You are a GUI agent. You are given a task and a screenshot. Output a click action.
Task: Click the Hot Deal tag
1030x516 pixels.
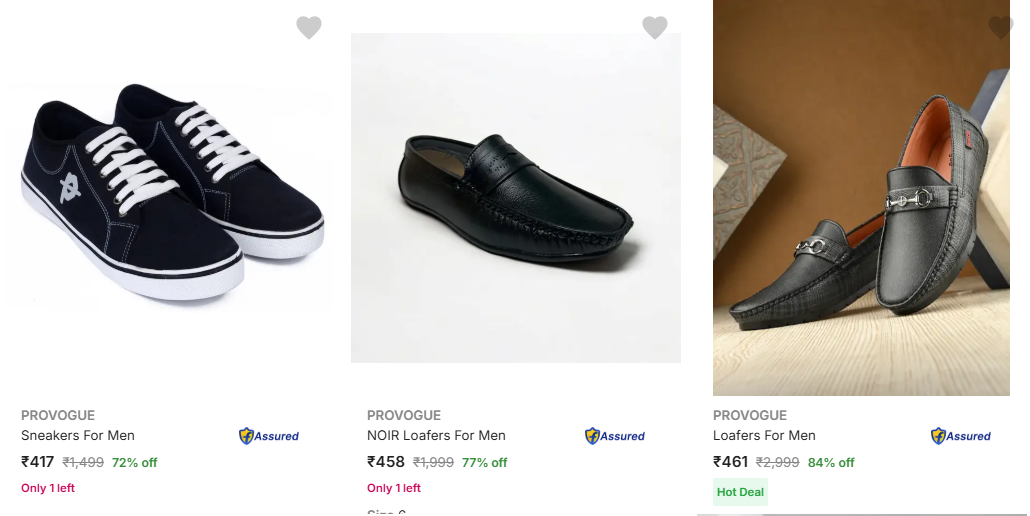(x=740, y=492)
